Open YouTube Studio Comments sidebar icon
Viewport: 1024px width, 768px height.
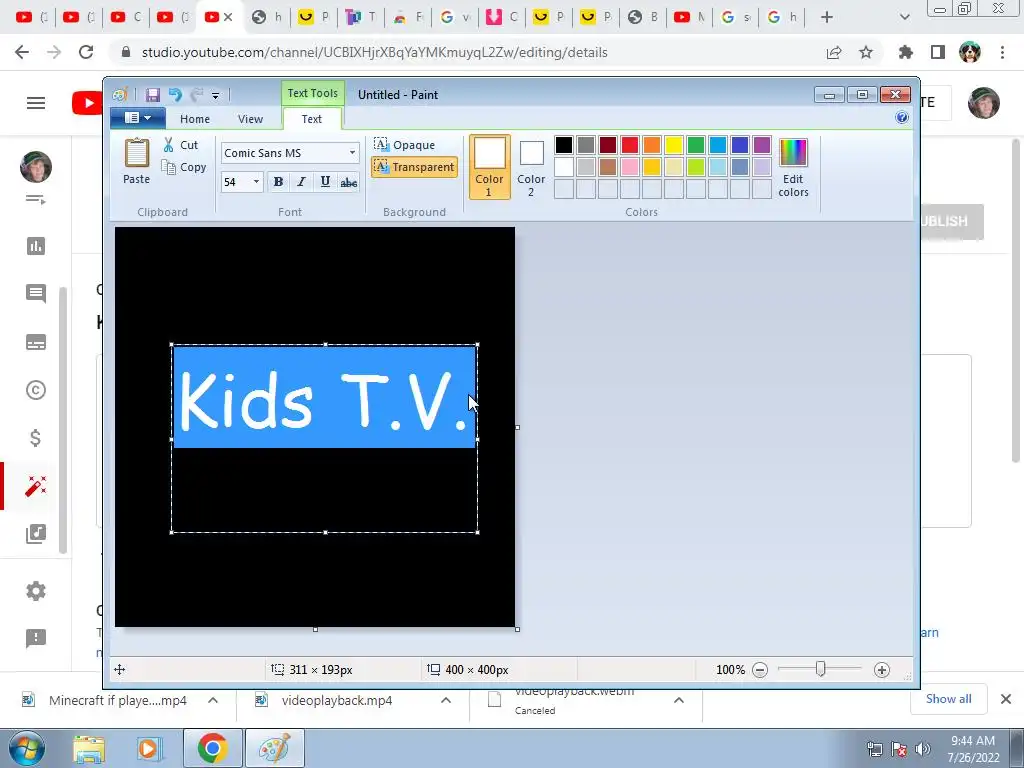tap(36, 294)
